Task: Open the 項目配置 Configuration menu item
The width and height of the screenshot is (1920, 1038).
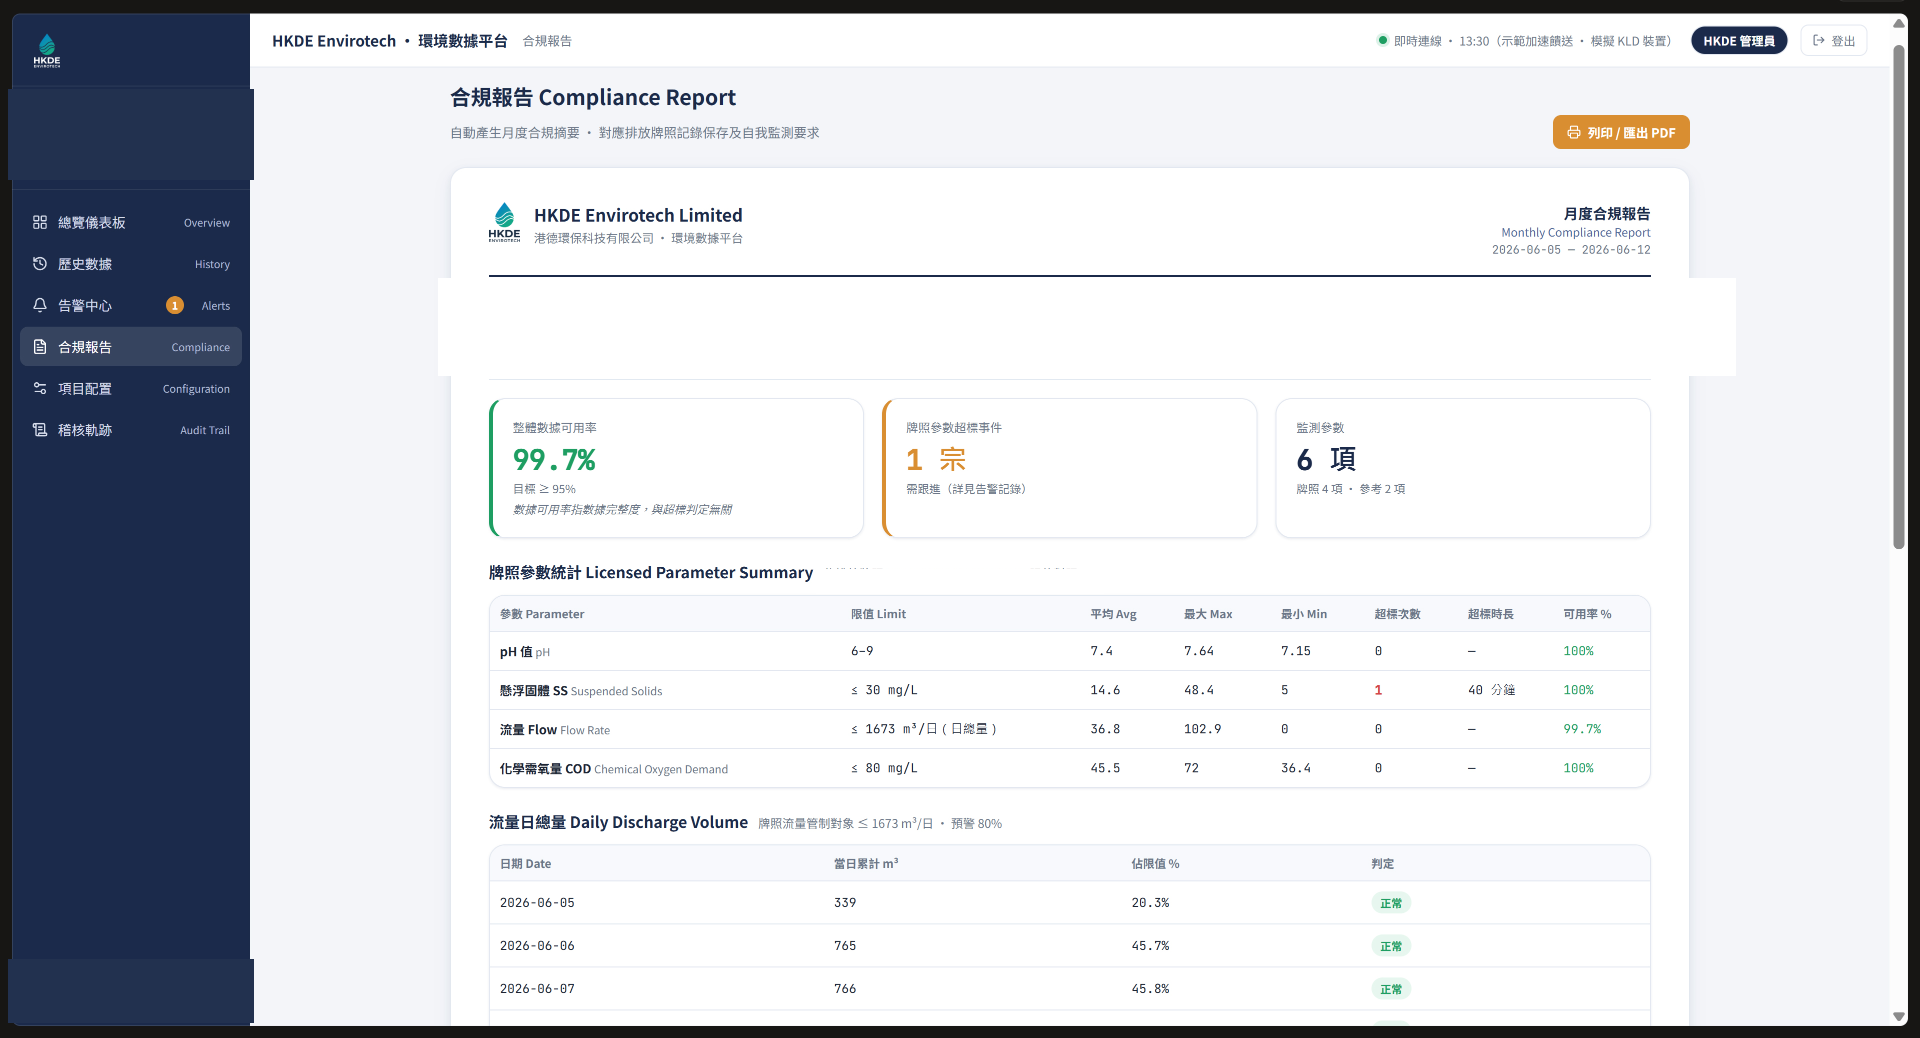Action: [x=131, y=388]
